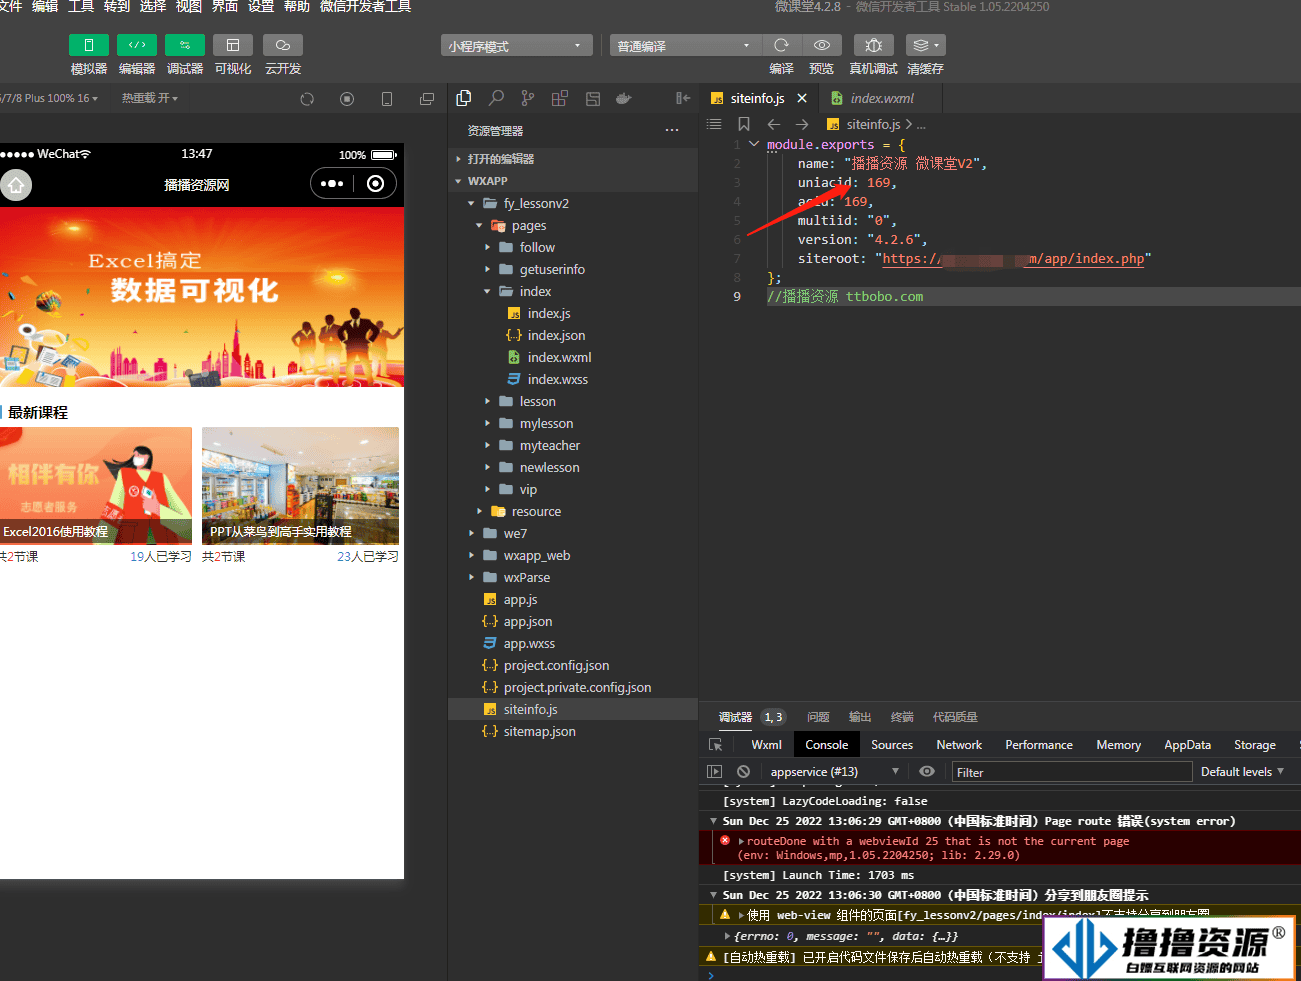1301x981 pixels.
Task: Collapse the pages folder
Action: [573, 225]
